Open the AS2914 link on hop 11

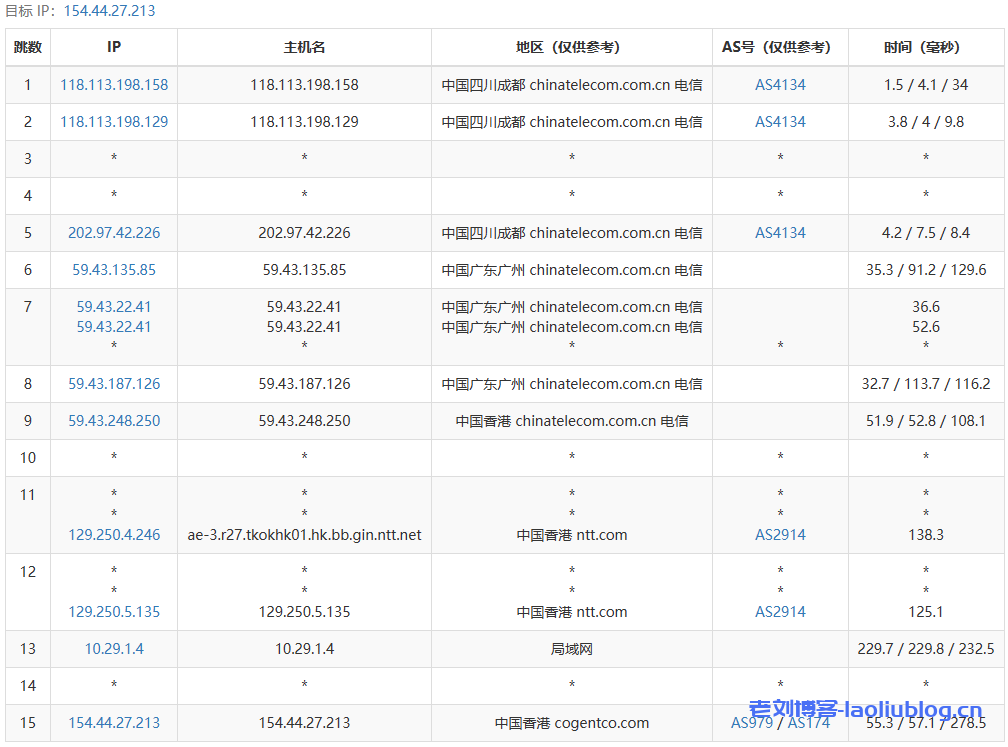(x=780, y=534)
